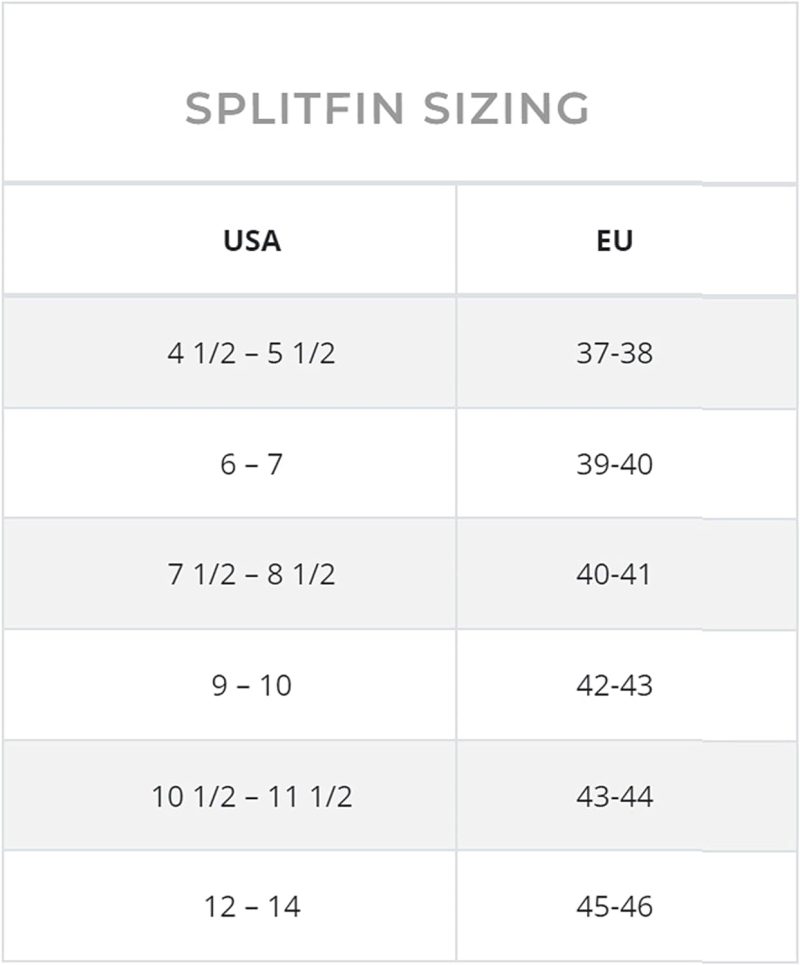Select the EU column header
Screen dimensions: 800x965
pos(614,241)
